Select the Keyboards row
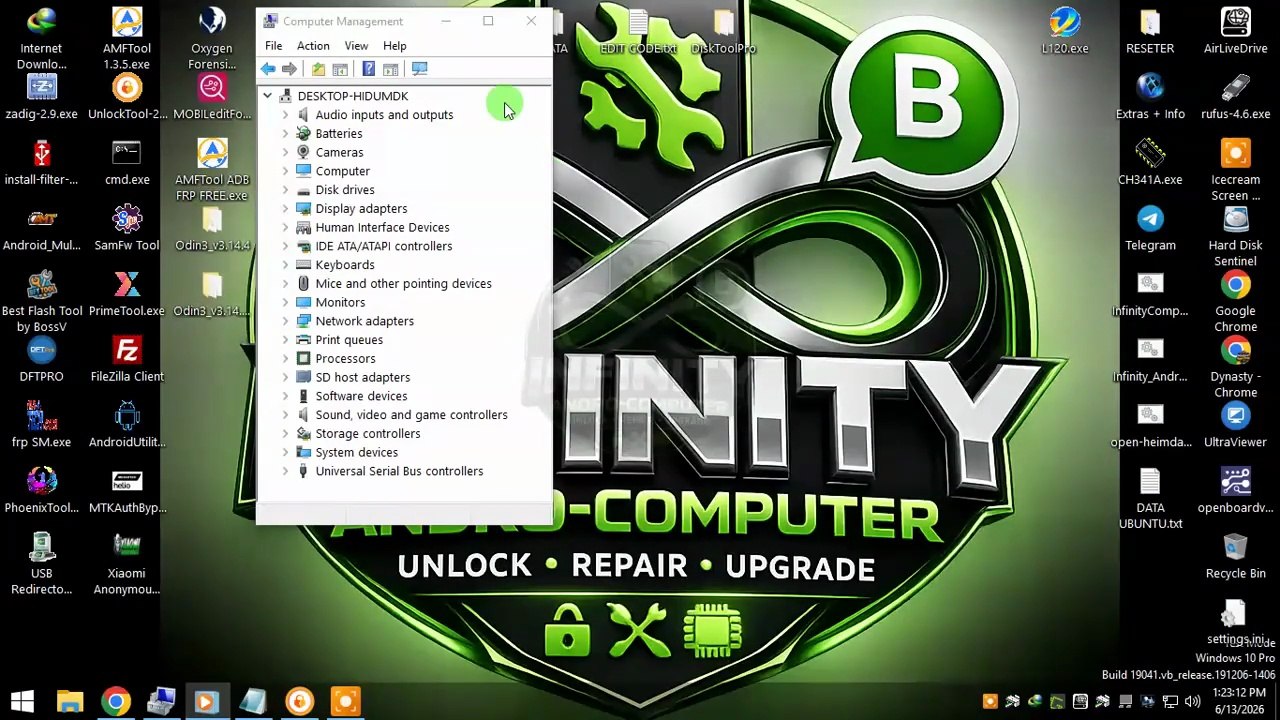1280x720 pixels. click(x=344, y=265)
